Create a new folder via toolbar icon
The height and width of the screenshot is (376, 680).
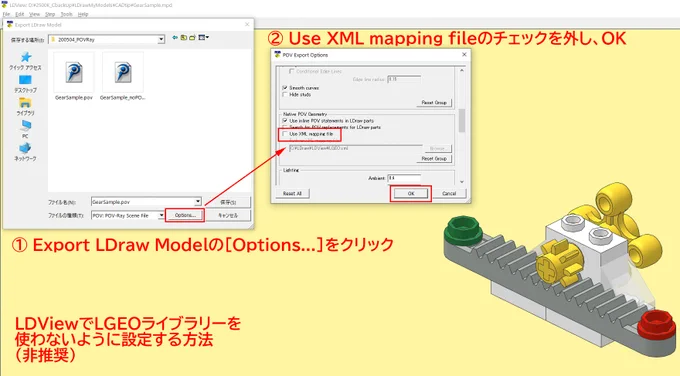[192, 38]
